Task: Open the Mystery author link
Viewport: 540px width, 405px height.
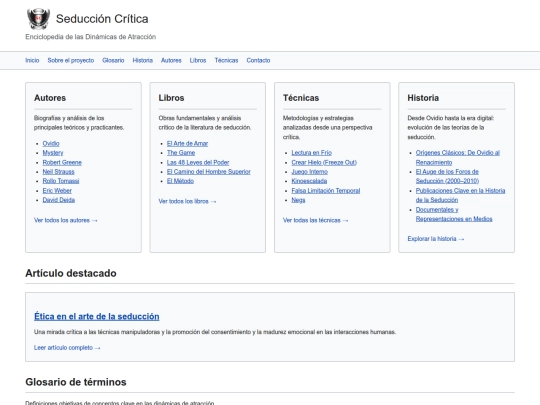Action: [53, 153]
